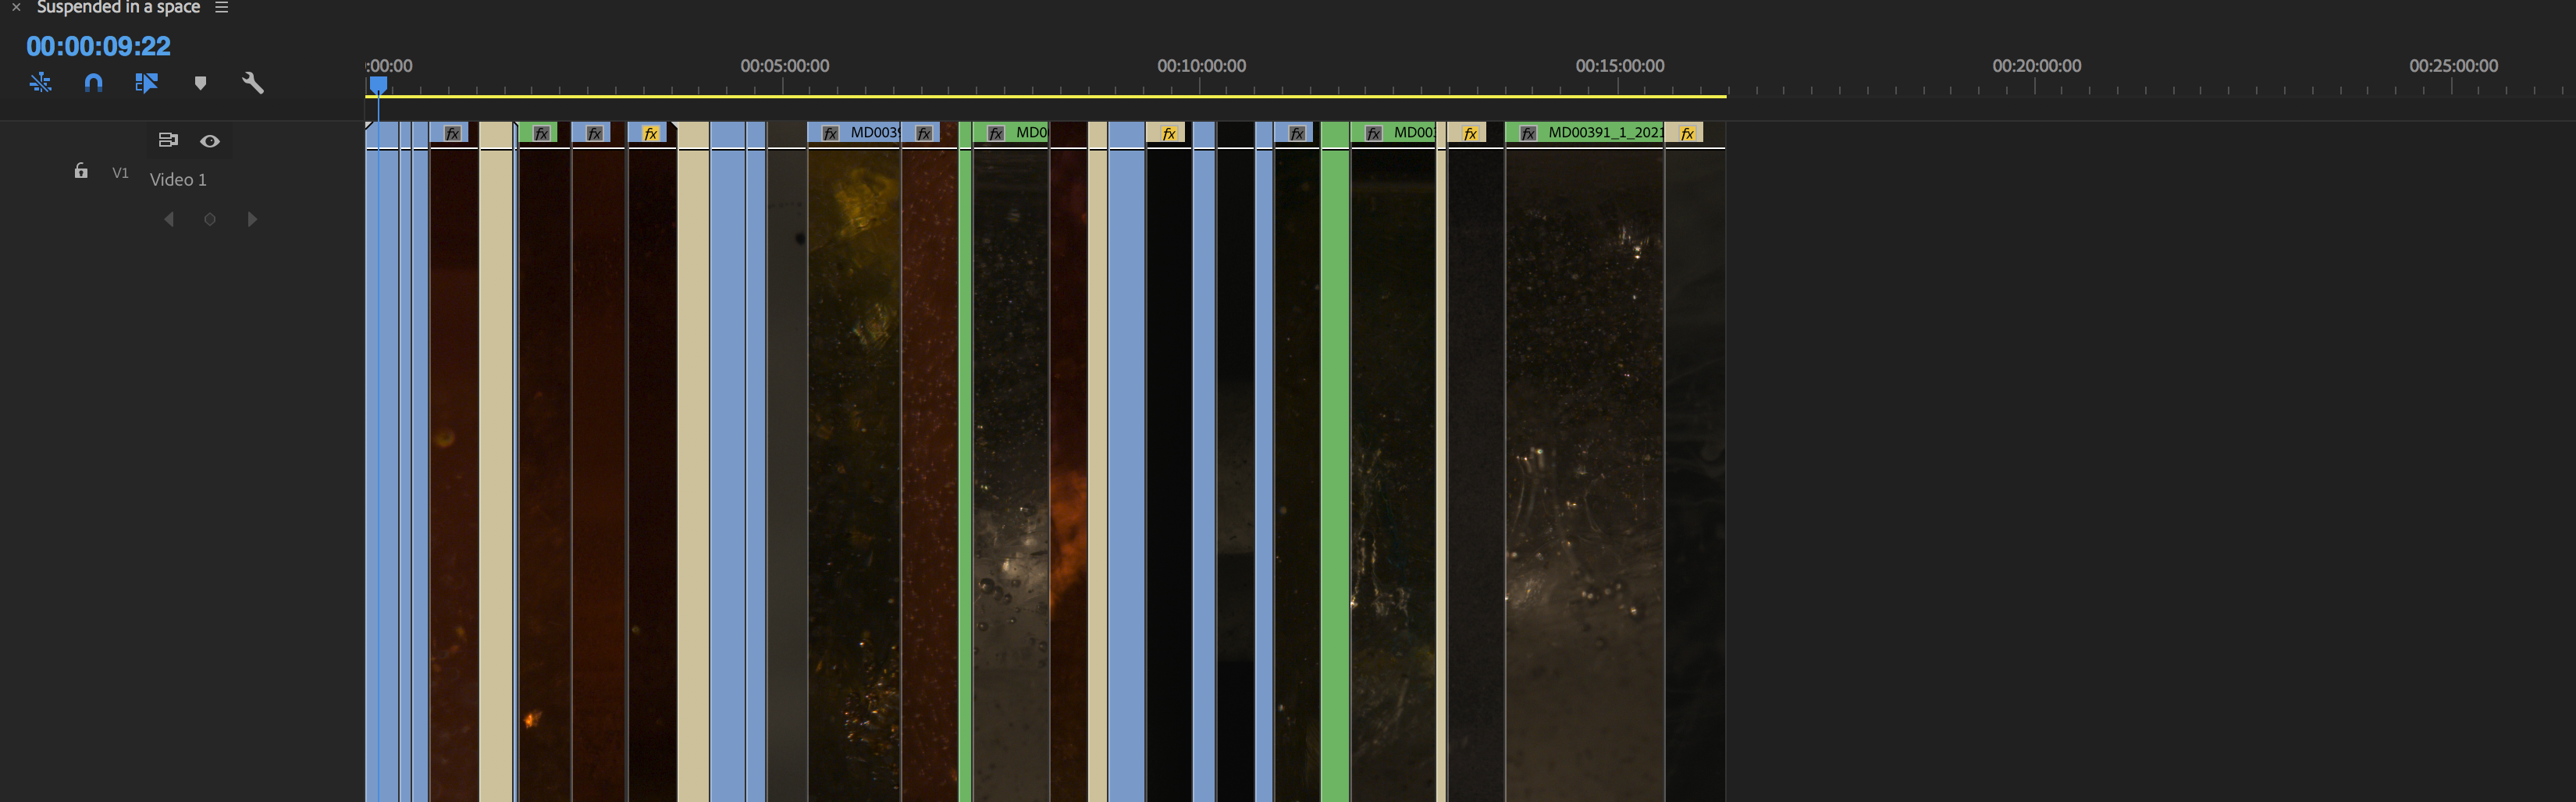Open the Timeline Display Settings wrench icon

coord(252,83)
